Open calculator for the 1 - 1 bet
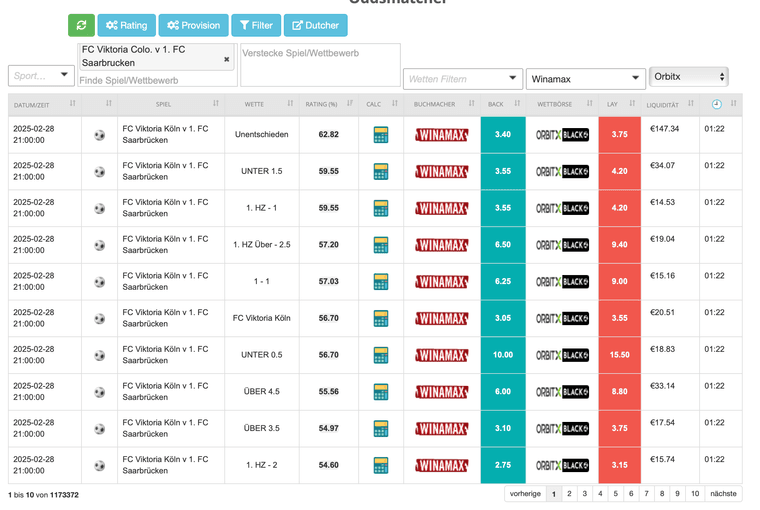Screen dimensions: 760x510 [x=381, y=282]
